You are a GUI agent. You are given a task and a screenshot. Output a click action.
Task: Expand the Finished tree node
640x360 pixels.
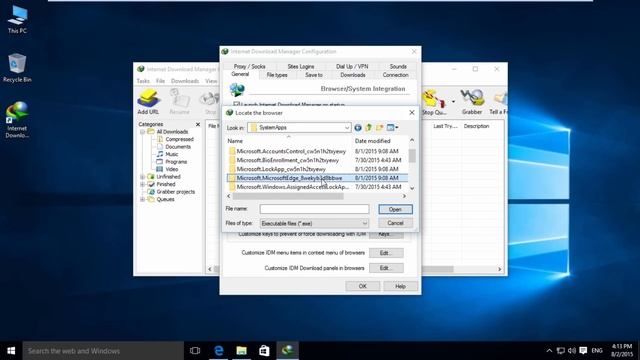[x=142, y=184]
